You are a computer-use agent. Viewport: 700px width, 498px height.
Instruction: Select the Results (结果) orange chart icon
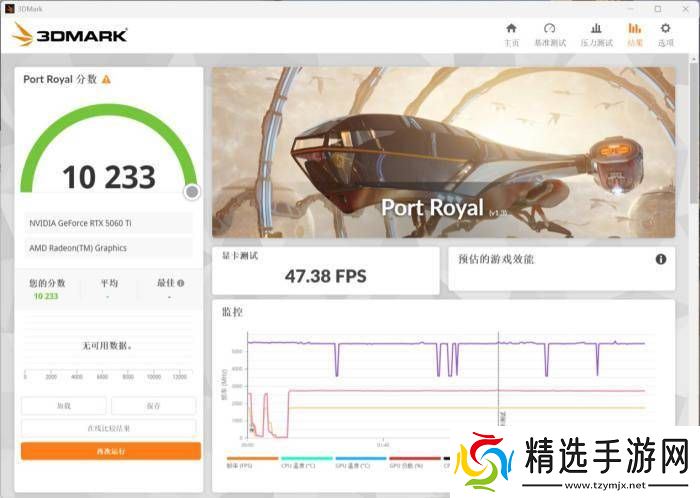tap(634, 34)
